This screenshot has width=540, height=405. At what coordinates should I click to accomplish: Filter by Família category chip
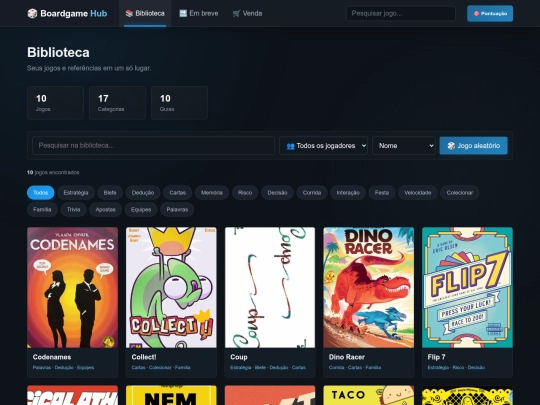point(42,209)
